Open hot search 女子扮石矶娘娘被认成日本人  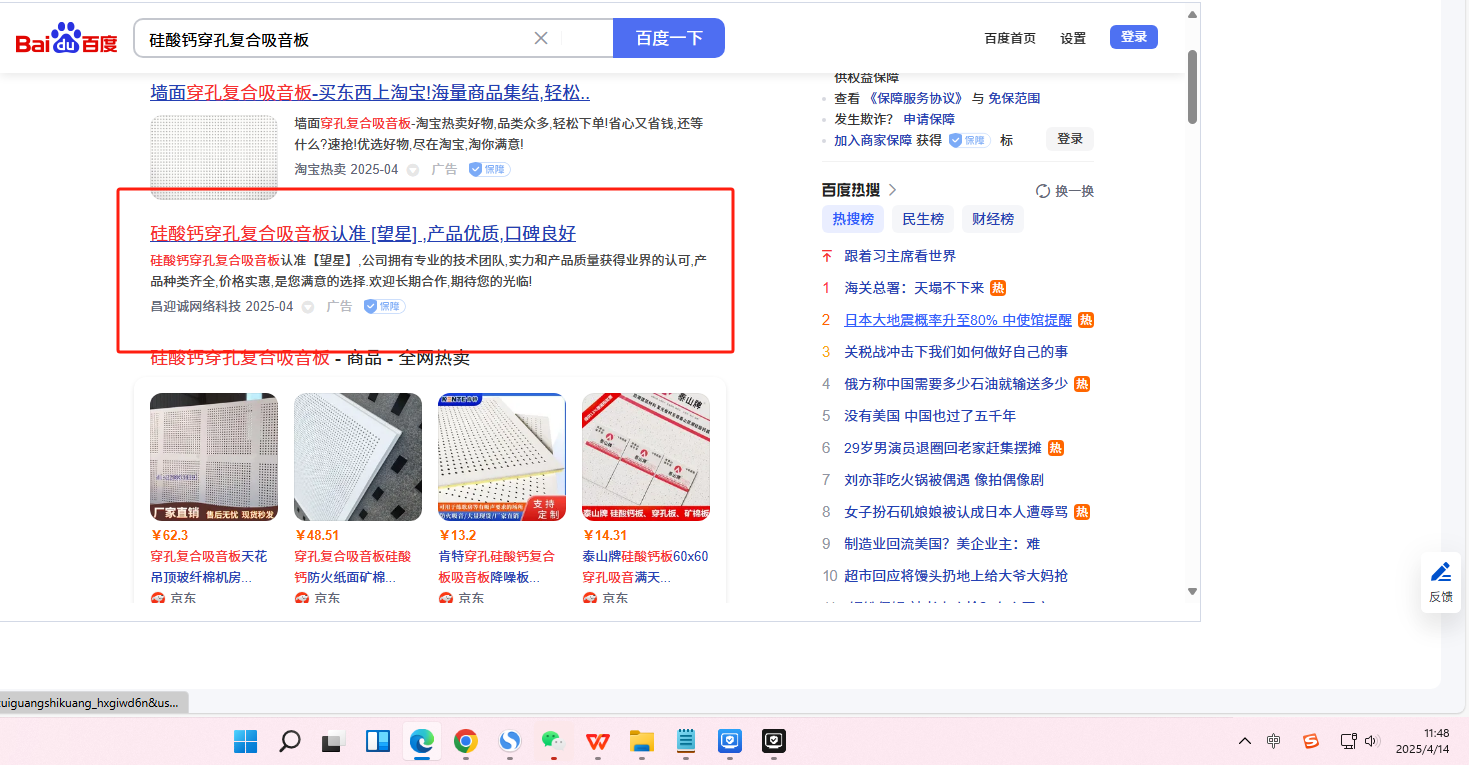(x=956, y=512)
